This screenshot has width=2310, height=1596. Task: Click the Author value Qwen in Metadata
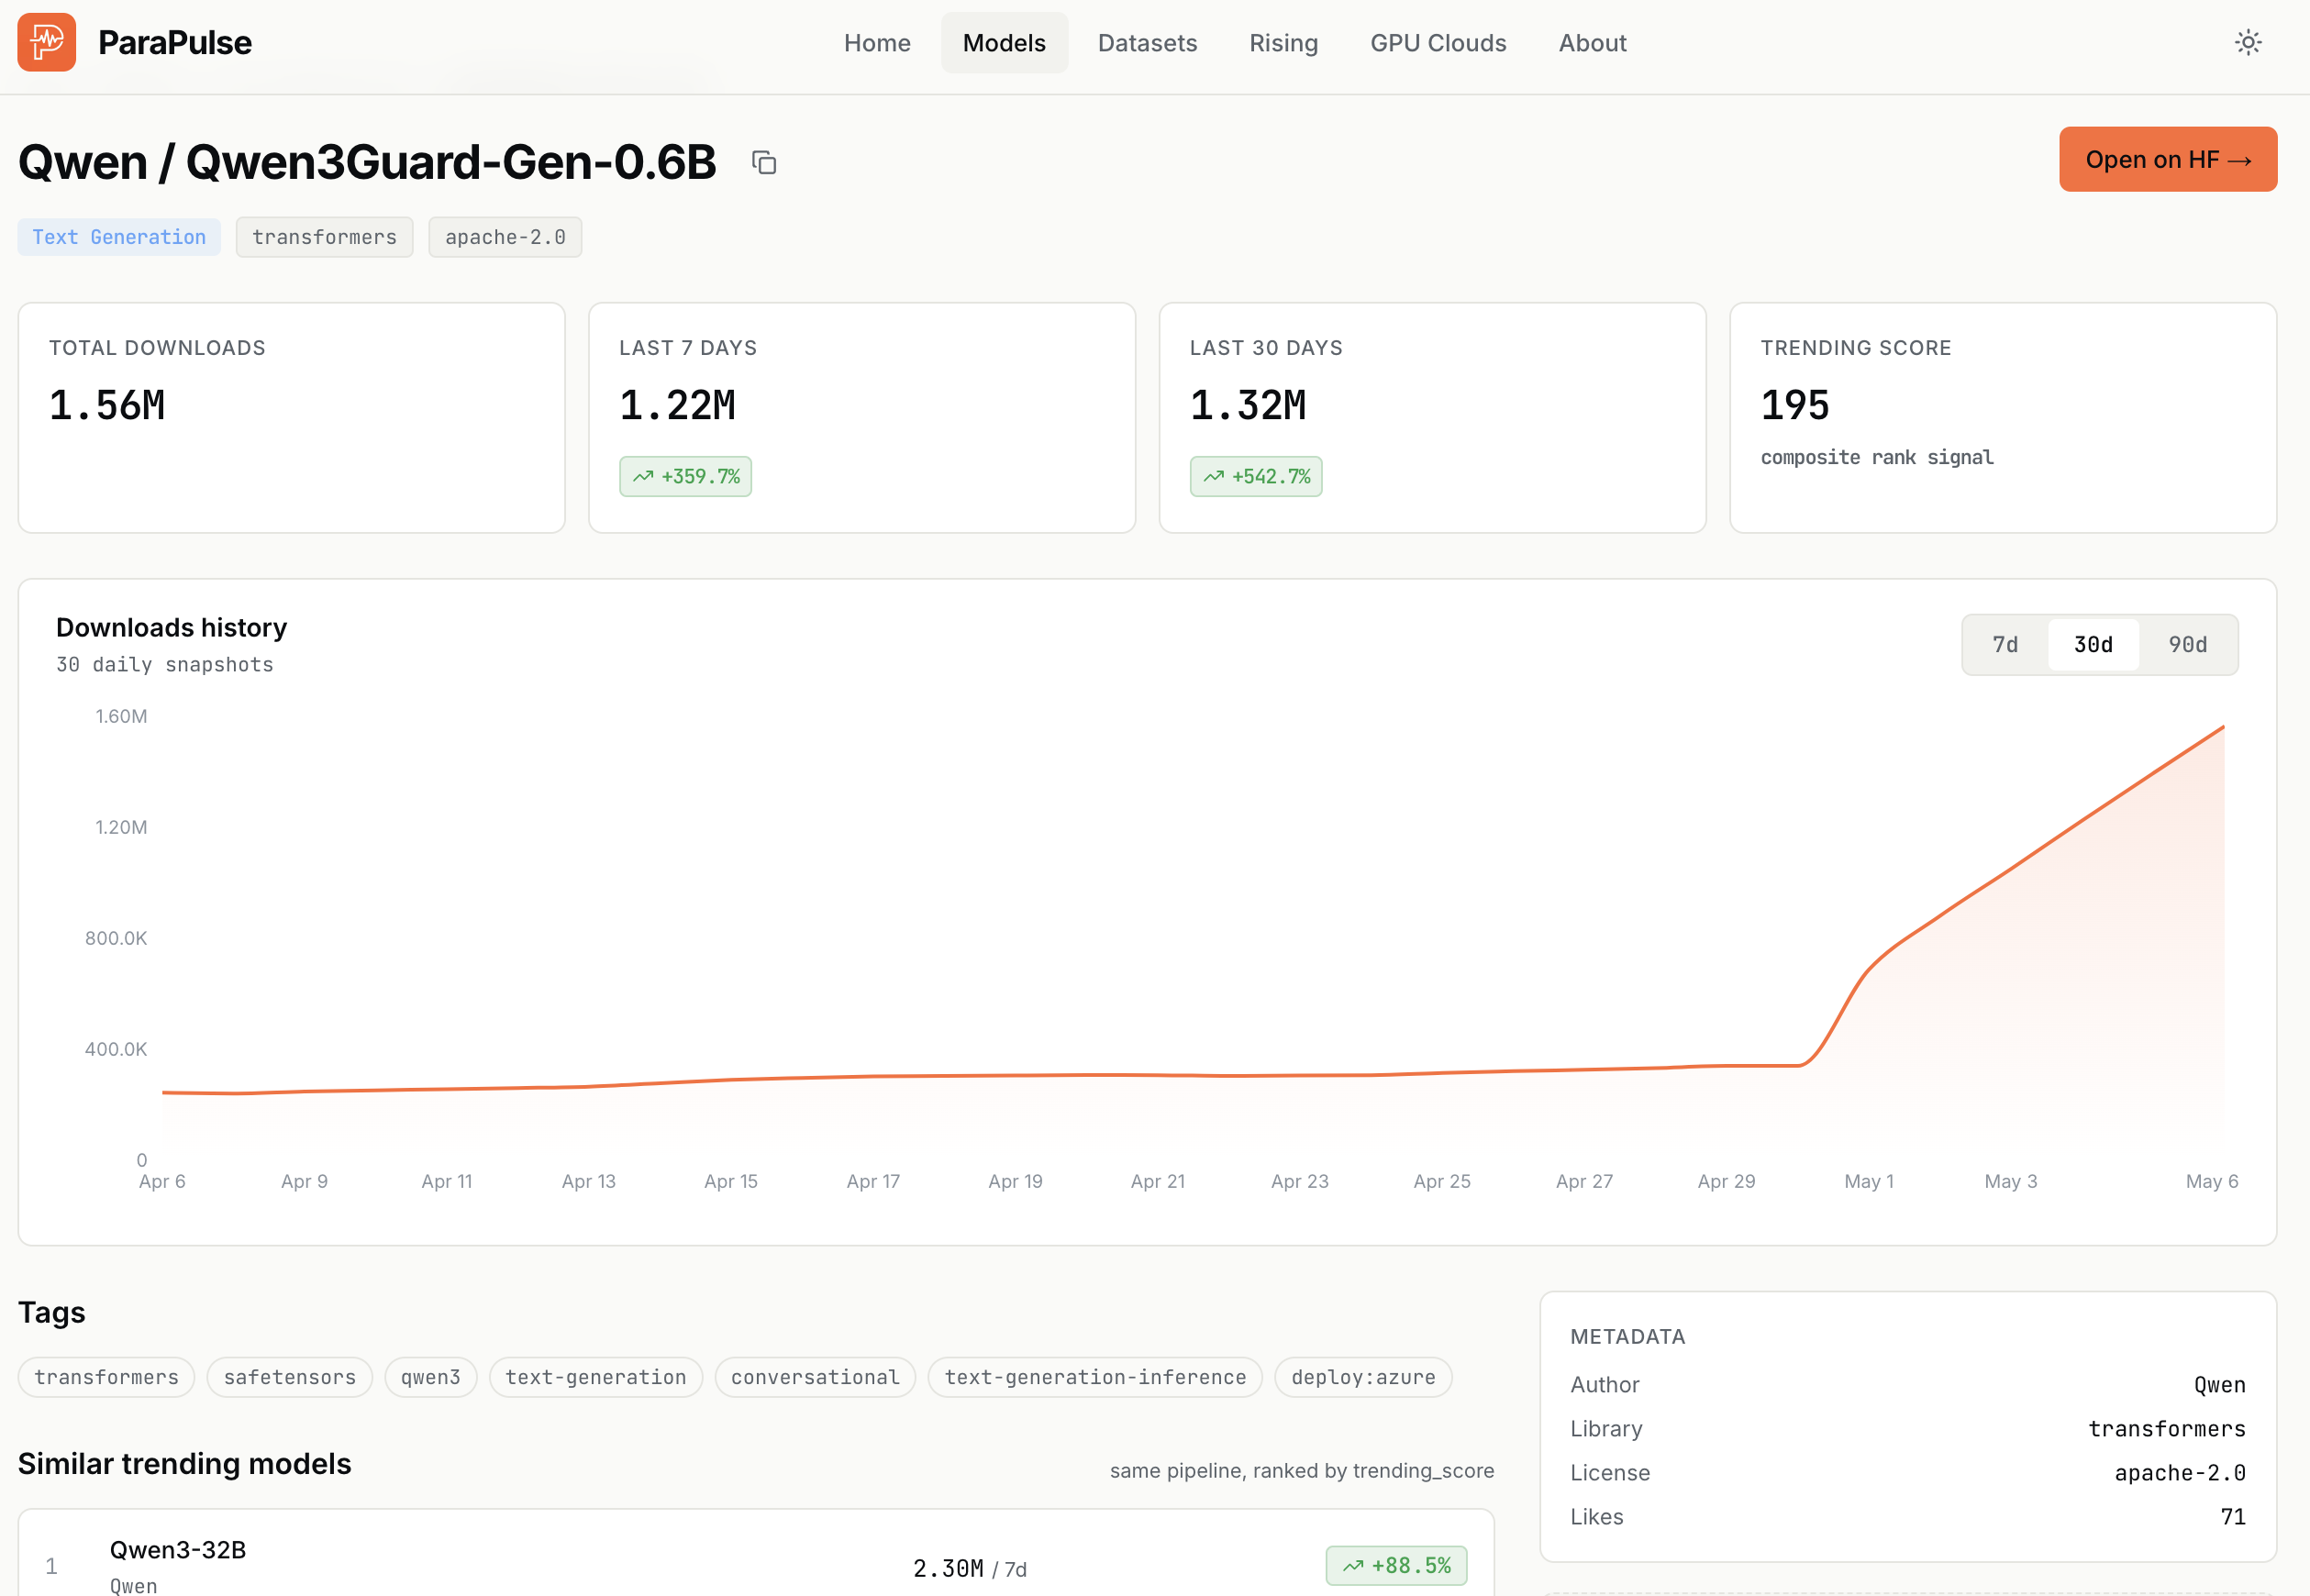[x=2220, y=1385]
